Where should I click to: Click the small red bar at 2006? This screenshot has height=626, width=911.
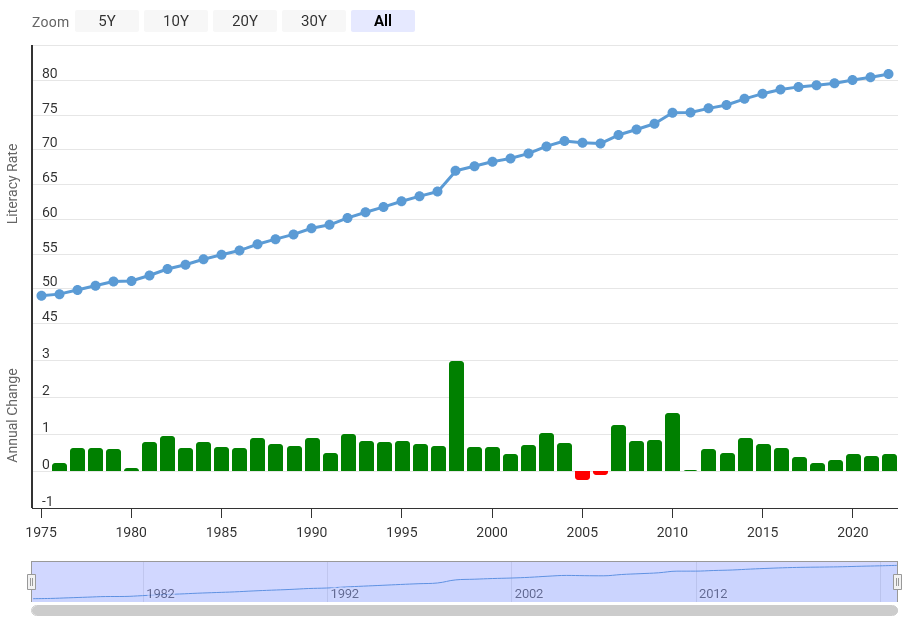click(600, 473)
